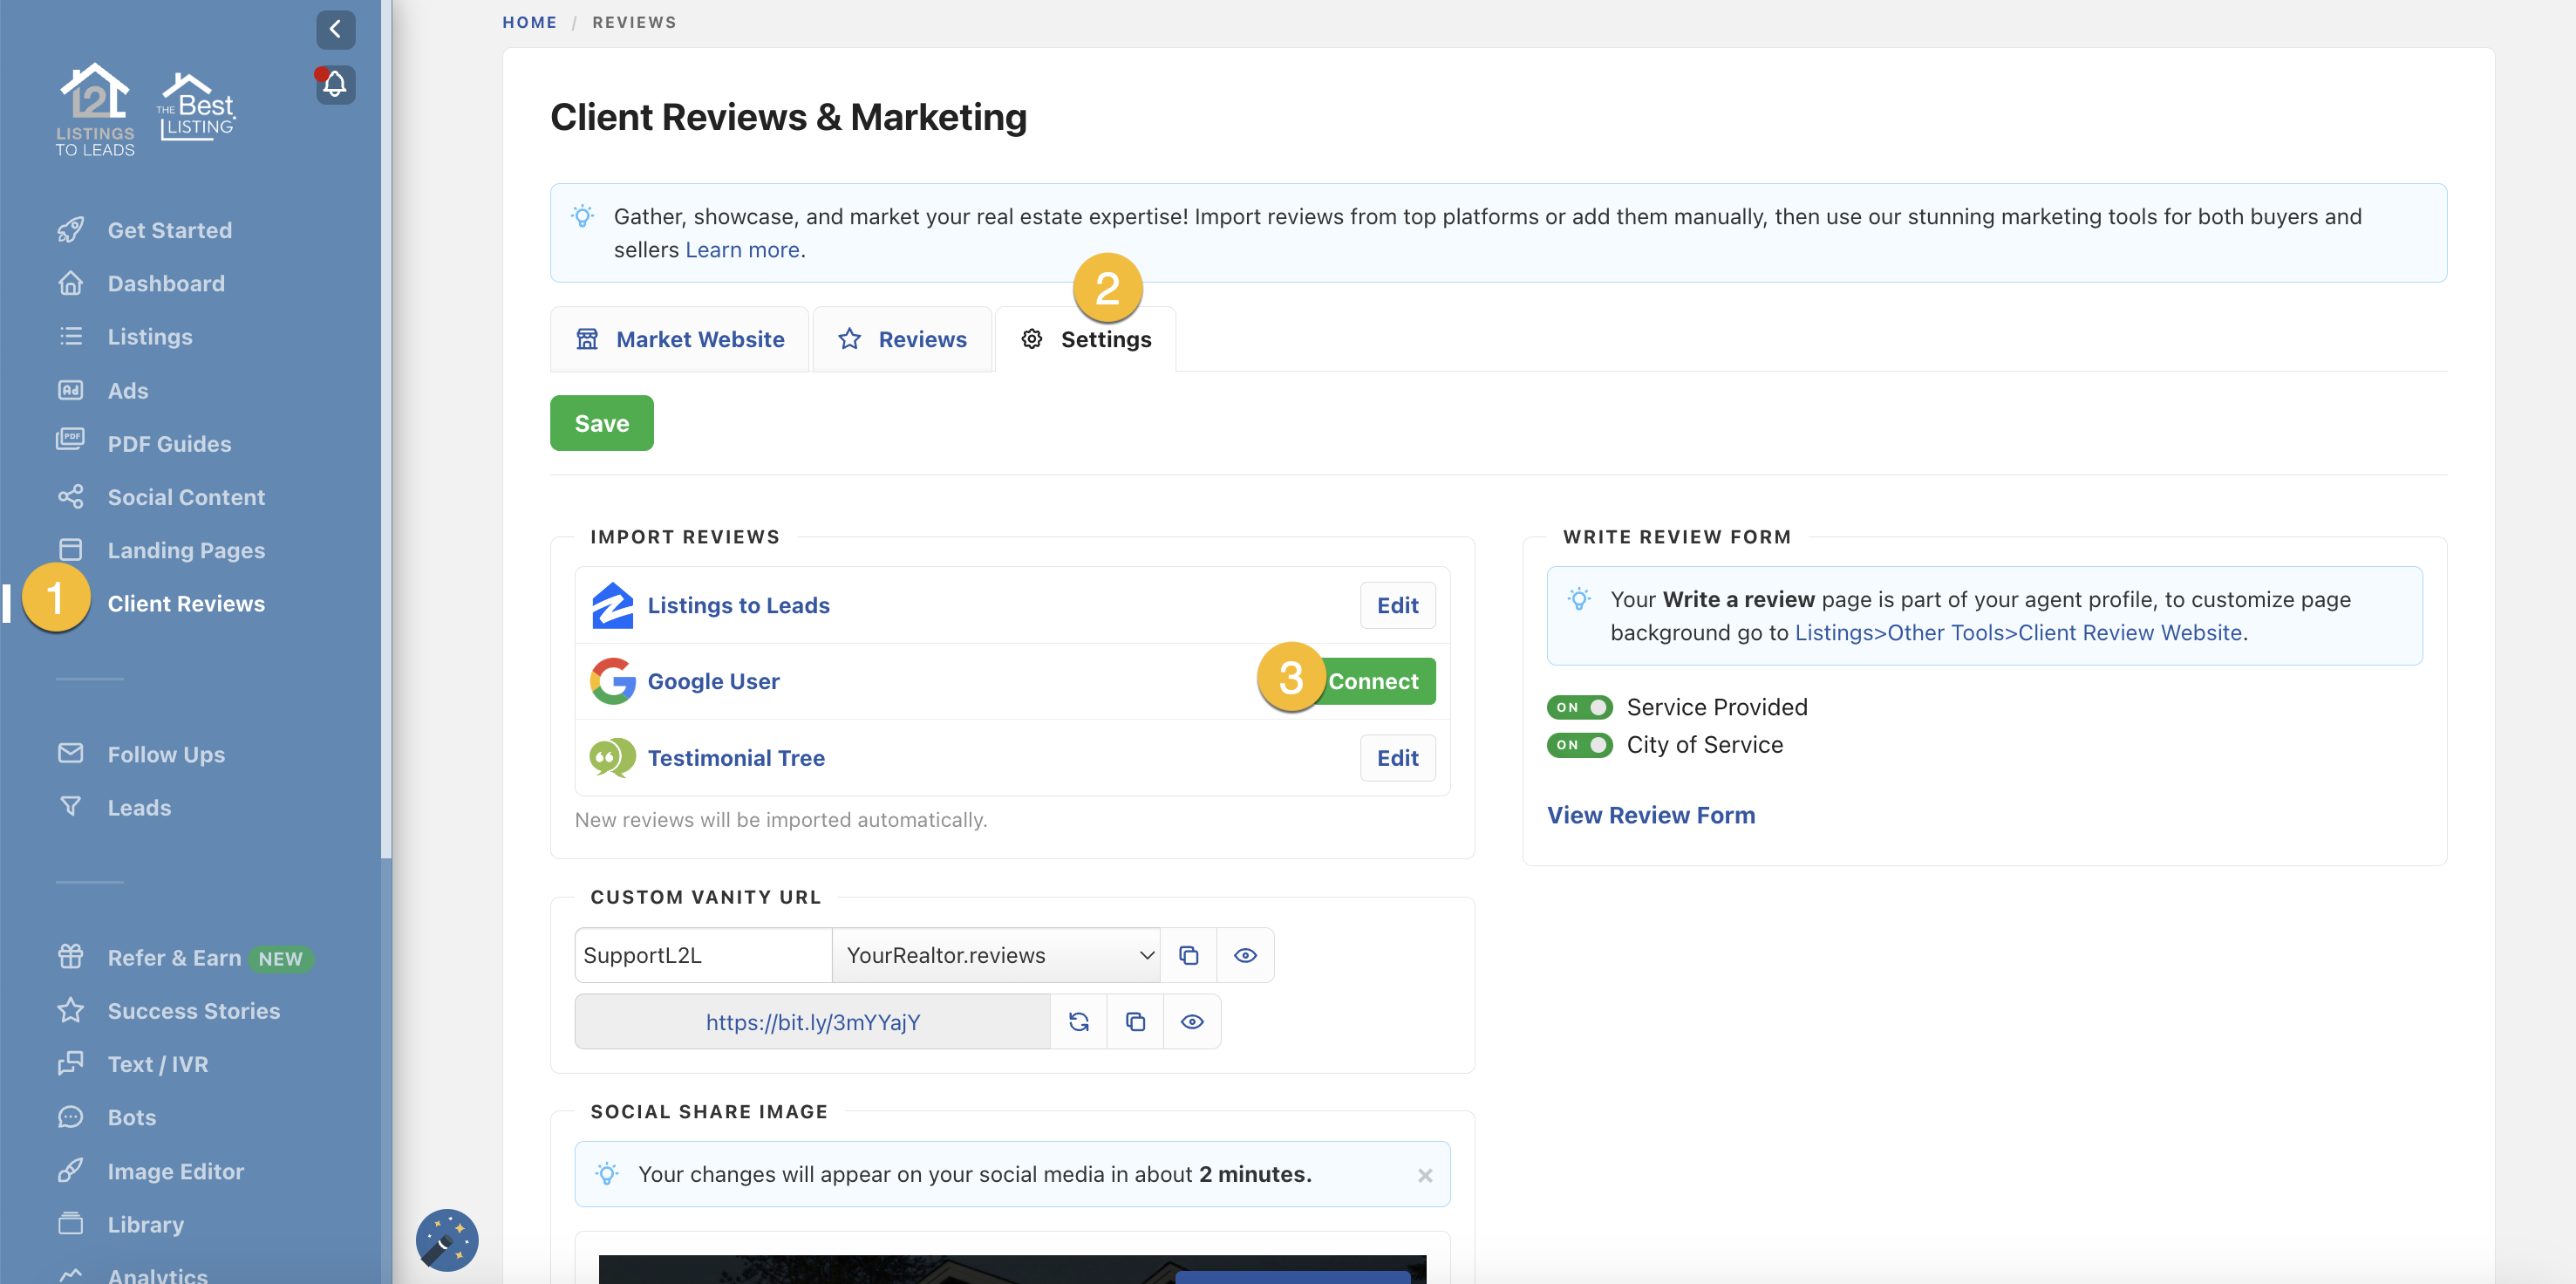This screenshot has width=2576, height=1284.
Task: Click the notification bell icon
Action: tap(334, 84)
